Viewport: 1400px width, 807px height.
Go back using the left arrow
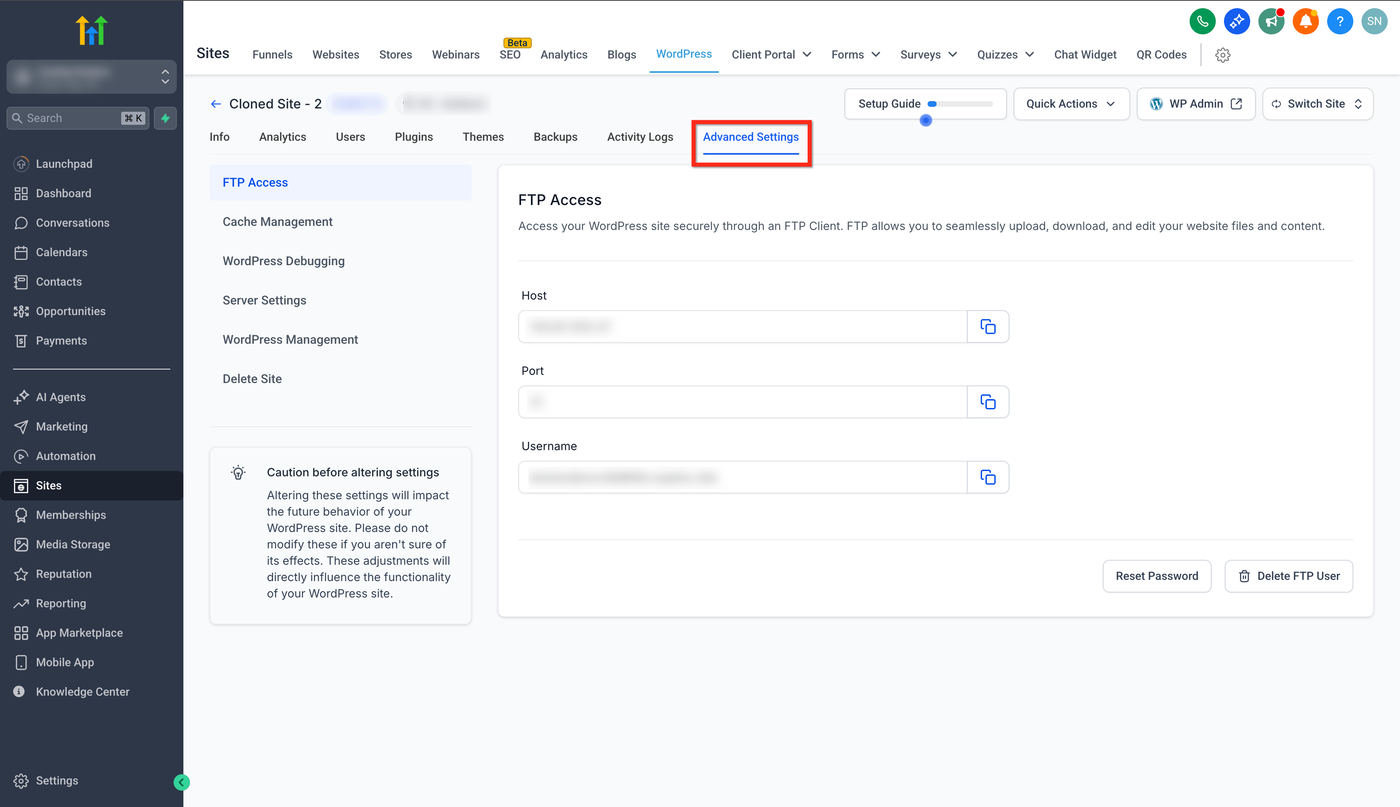pos(216,104)
